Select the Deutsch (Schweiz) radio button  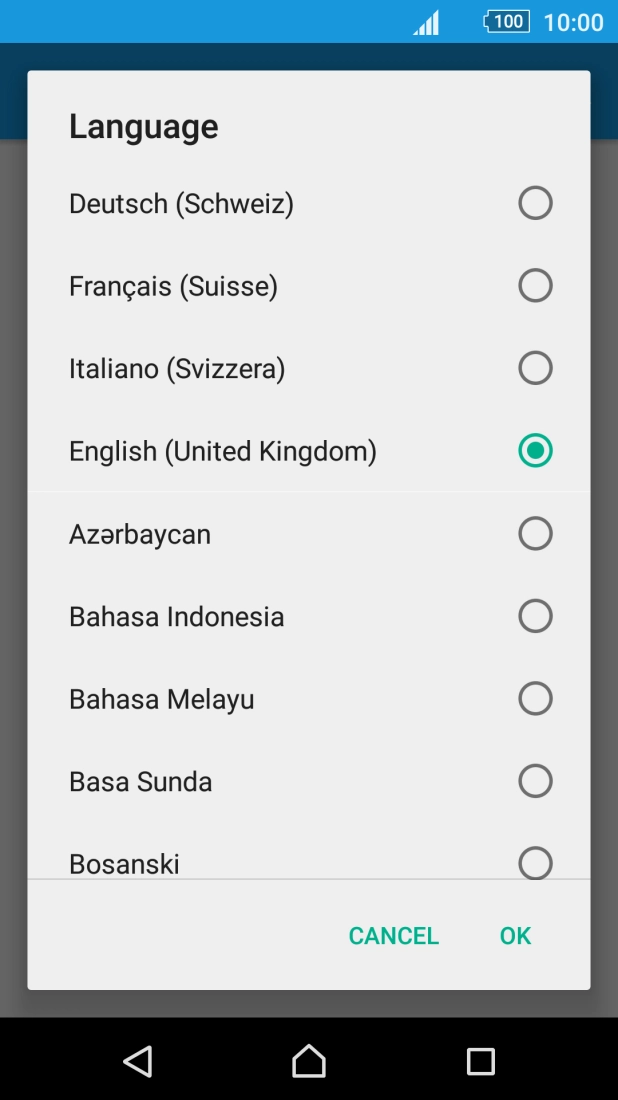tap(535, 204)
